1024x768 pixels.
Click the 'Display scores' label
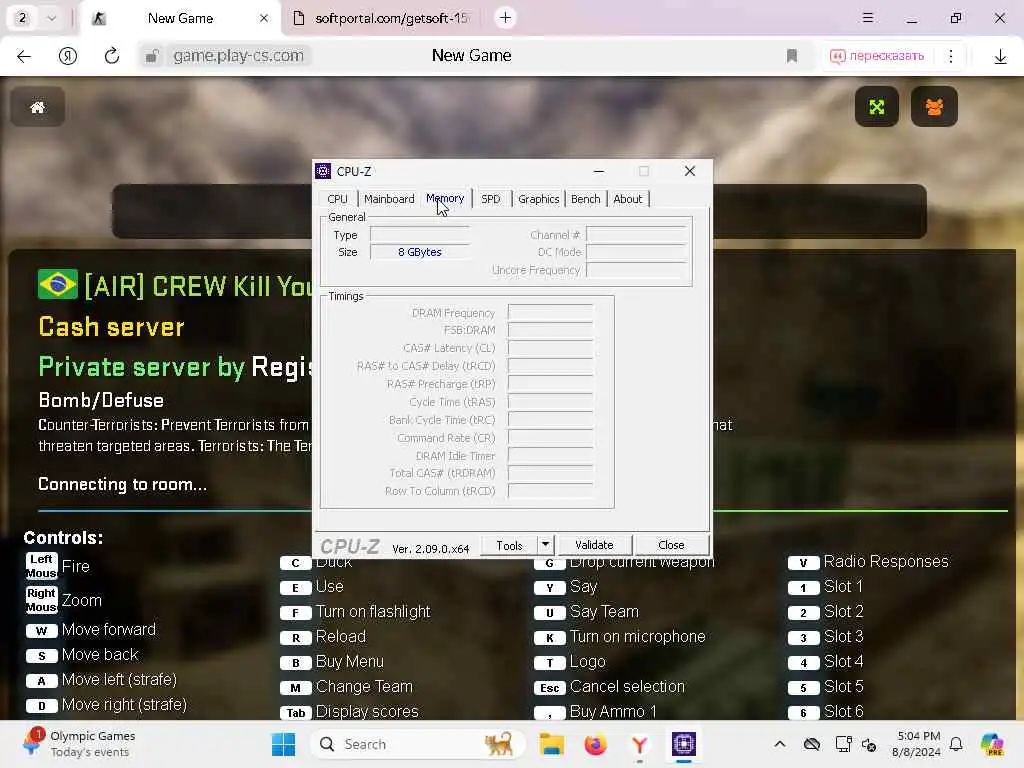367,711
